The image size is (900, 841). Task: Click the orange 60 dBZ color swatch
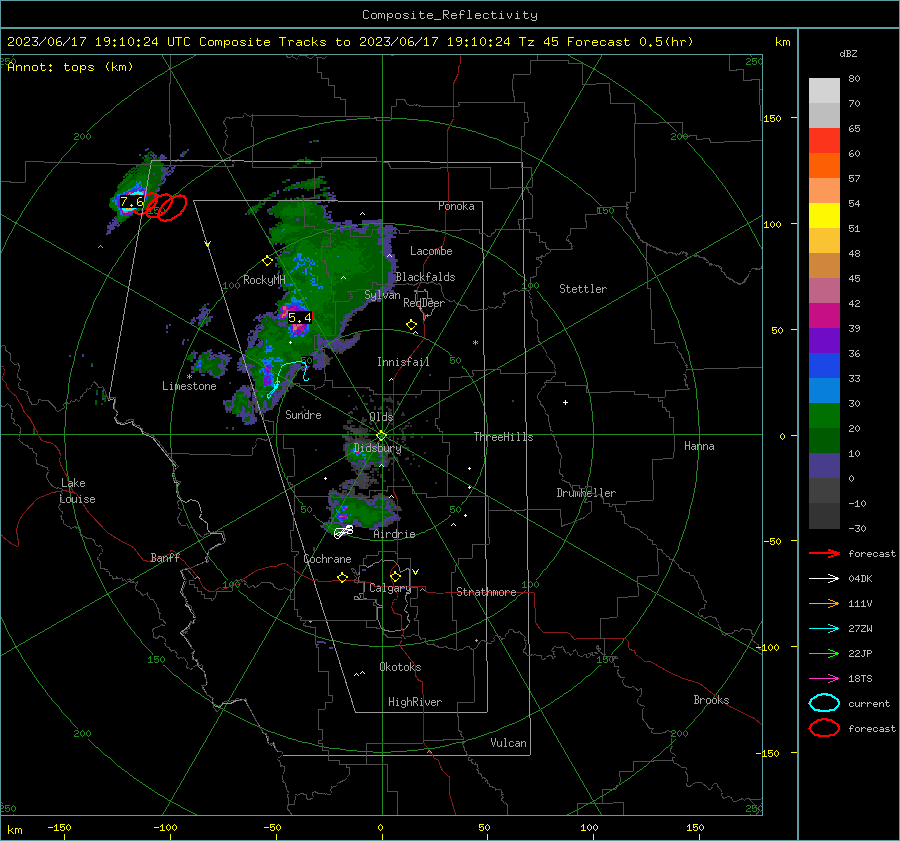824,165
